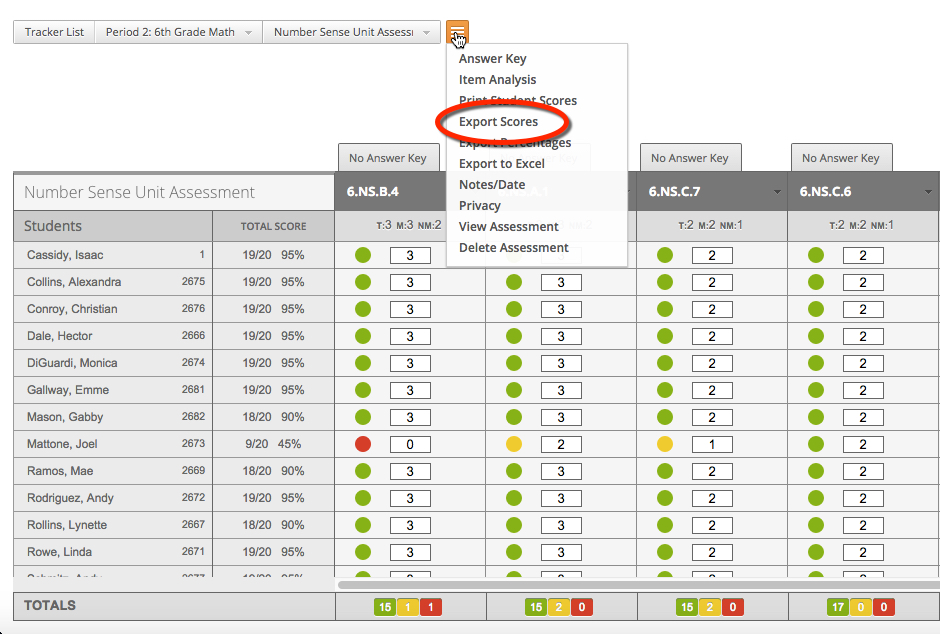This screenshot has width=940, height=634.
Task: Click No Answer Key above the 6.NS.C.6 column
Action: (x=841, y=157)
